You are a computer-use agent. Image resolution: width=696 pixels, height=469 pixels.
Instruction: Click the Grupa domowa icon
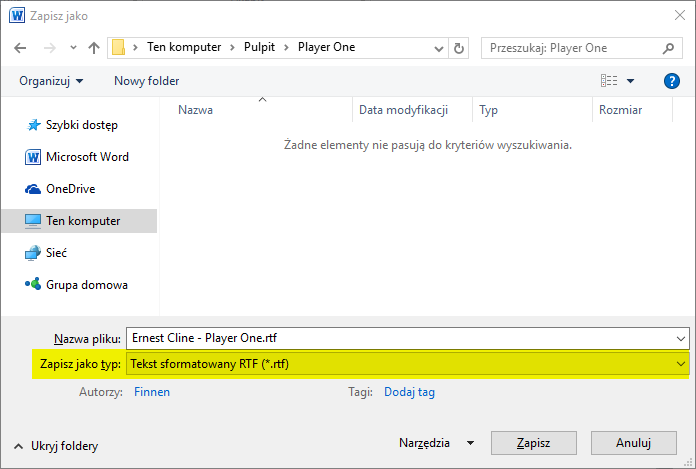click(33, 284)
